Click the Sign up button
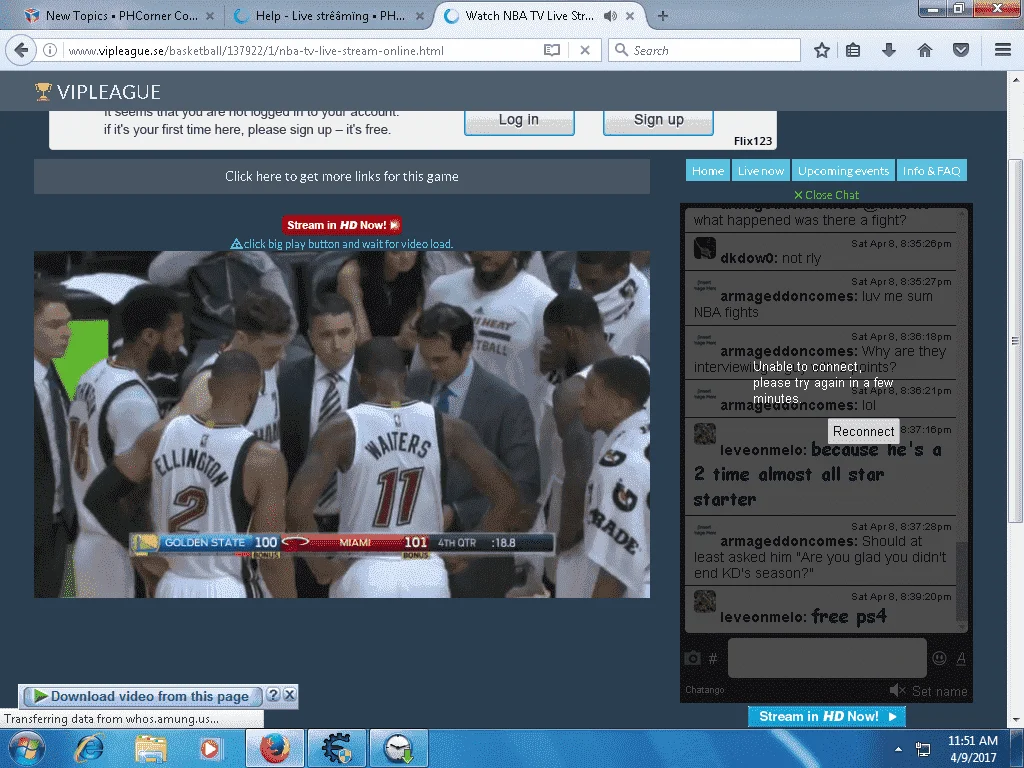The width and height of the screenshot is (1024, 768). (x=658, y=120)
